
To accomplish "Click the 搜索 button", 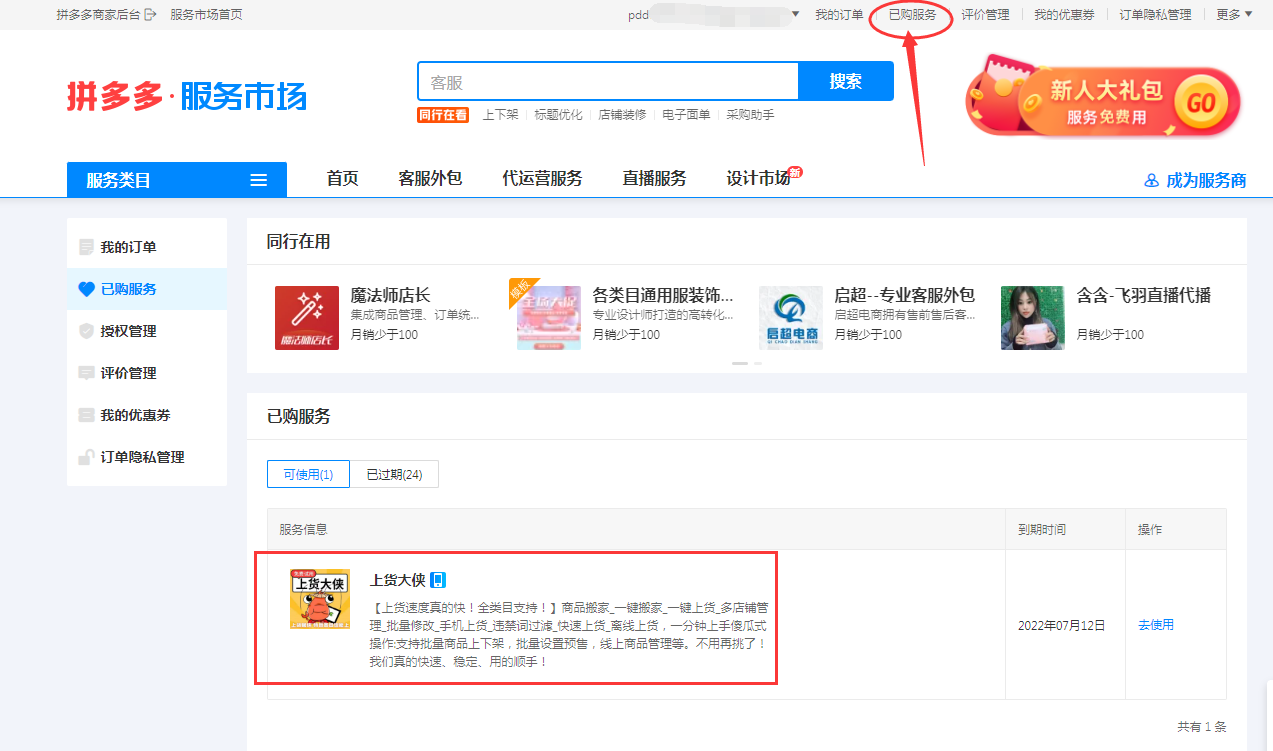I will [x=846, y=82].
